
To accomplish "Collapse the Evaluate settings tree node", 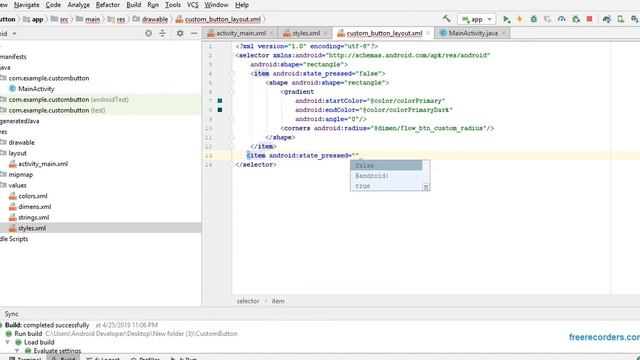I will point(17,351).
